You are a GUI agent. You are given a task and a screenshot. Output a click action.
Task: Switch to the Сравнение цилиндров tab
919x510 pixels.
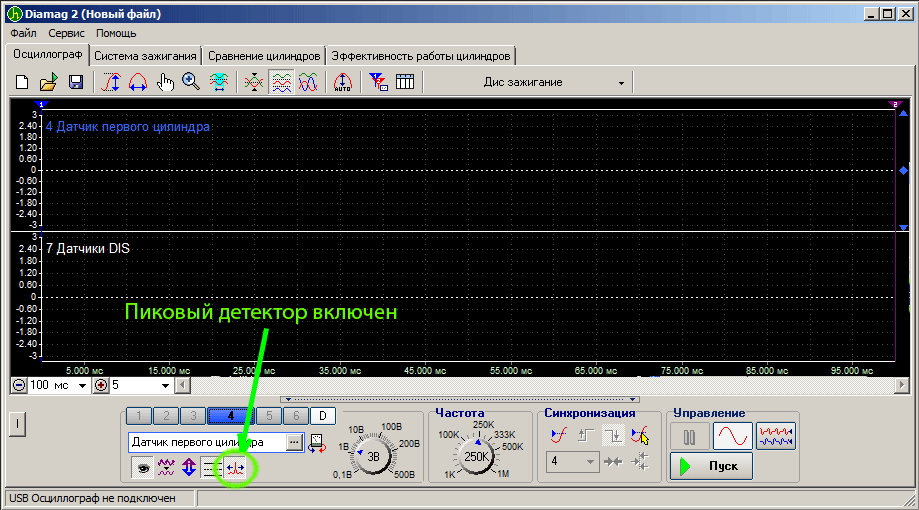264,56
